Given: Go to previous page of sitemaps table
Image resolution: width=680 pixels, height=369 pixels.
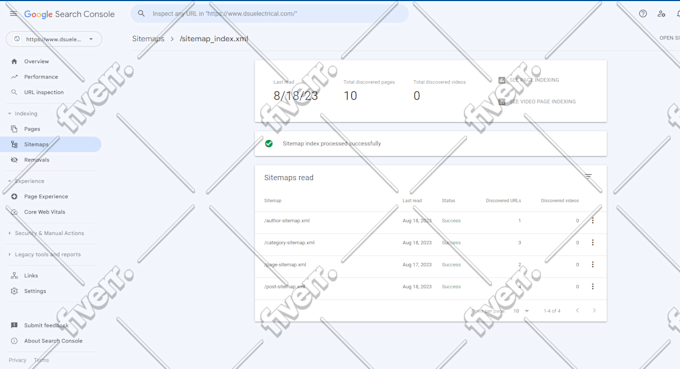Looking at the screenshot, I should [x=577, y=310].
